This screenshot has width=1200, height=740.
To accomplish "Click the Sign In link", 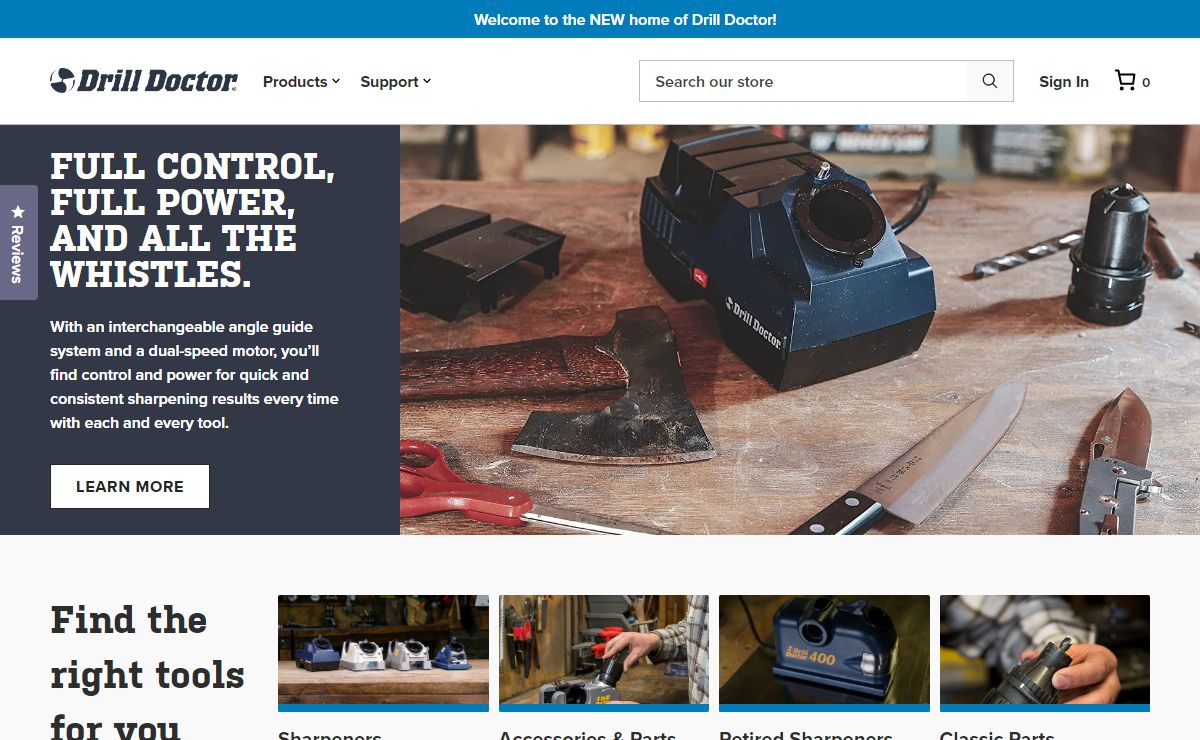I will click(1064, 82).
